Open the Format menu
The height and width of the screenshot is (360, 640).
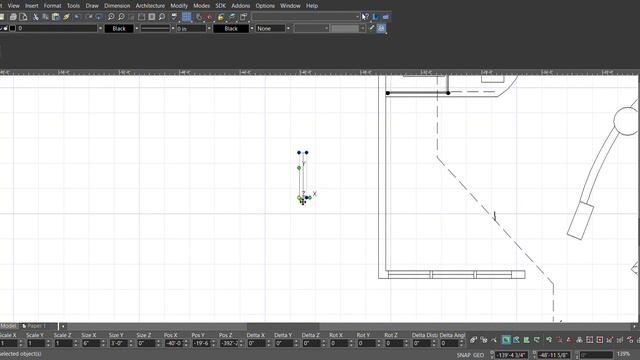point(52,6)
